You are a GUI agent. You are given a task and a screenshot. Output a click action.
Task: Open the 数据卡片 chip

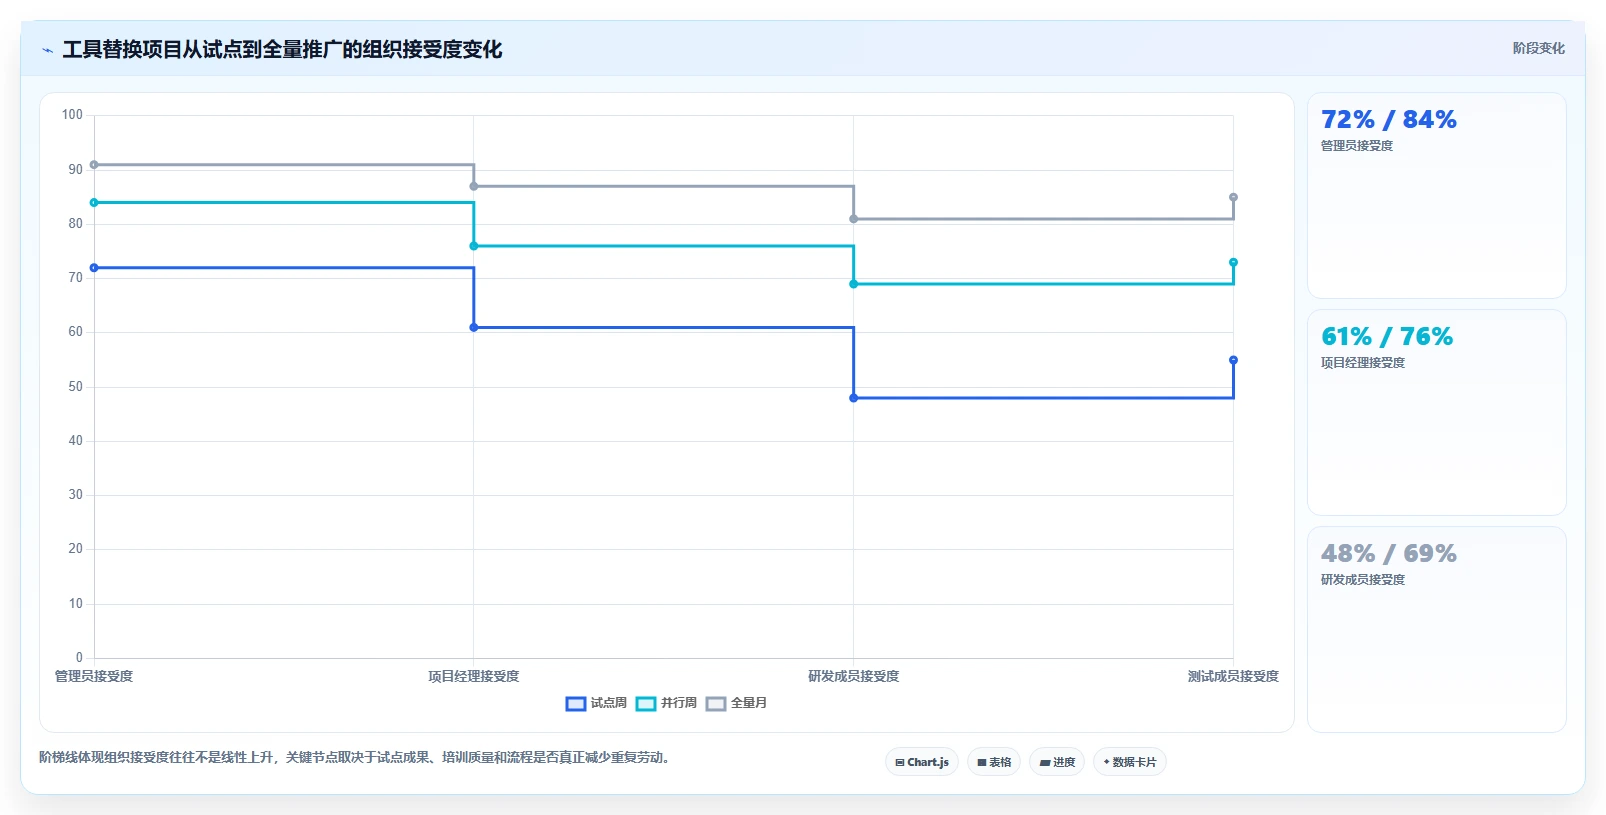(x=1130, y=762)
